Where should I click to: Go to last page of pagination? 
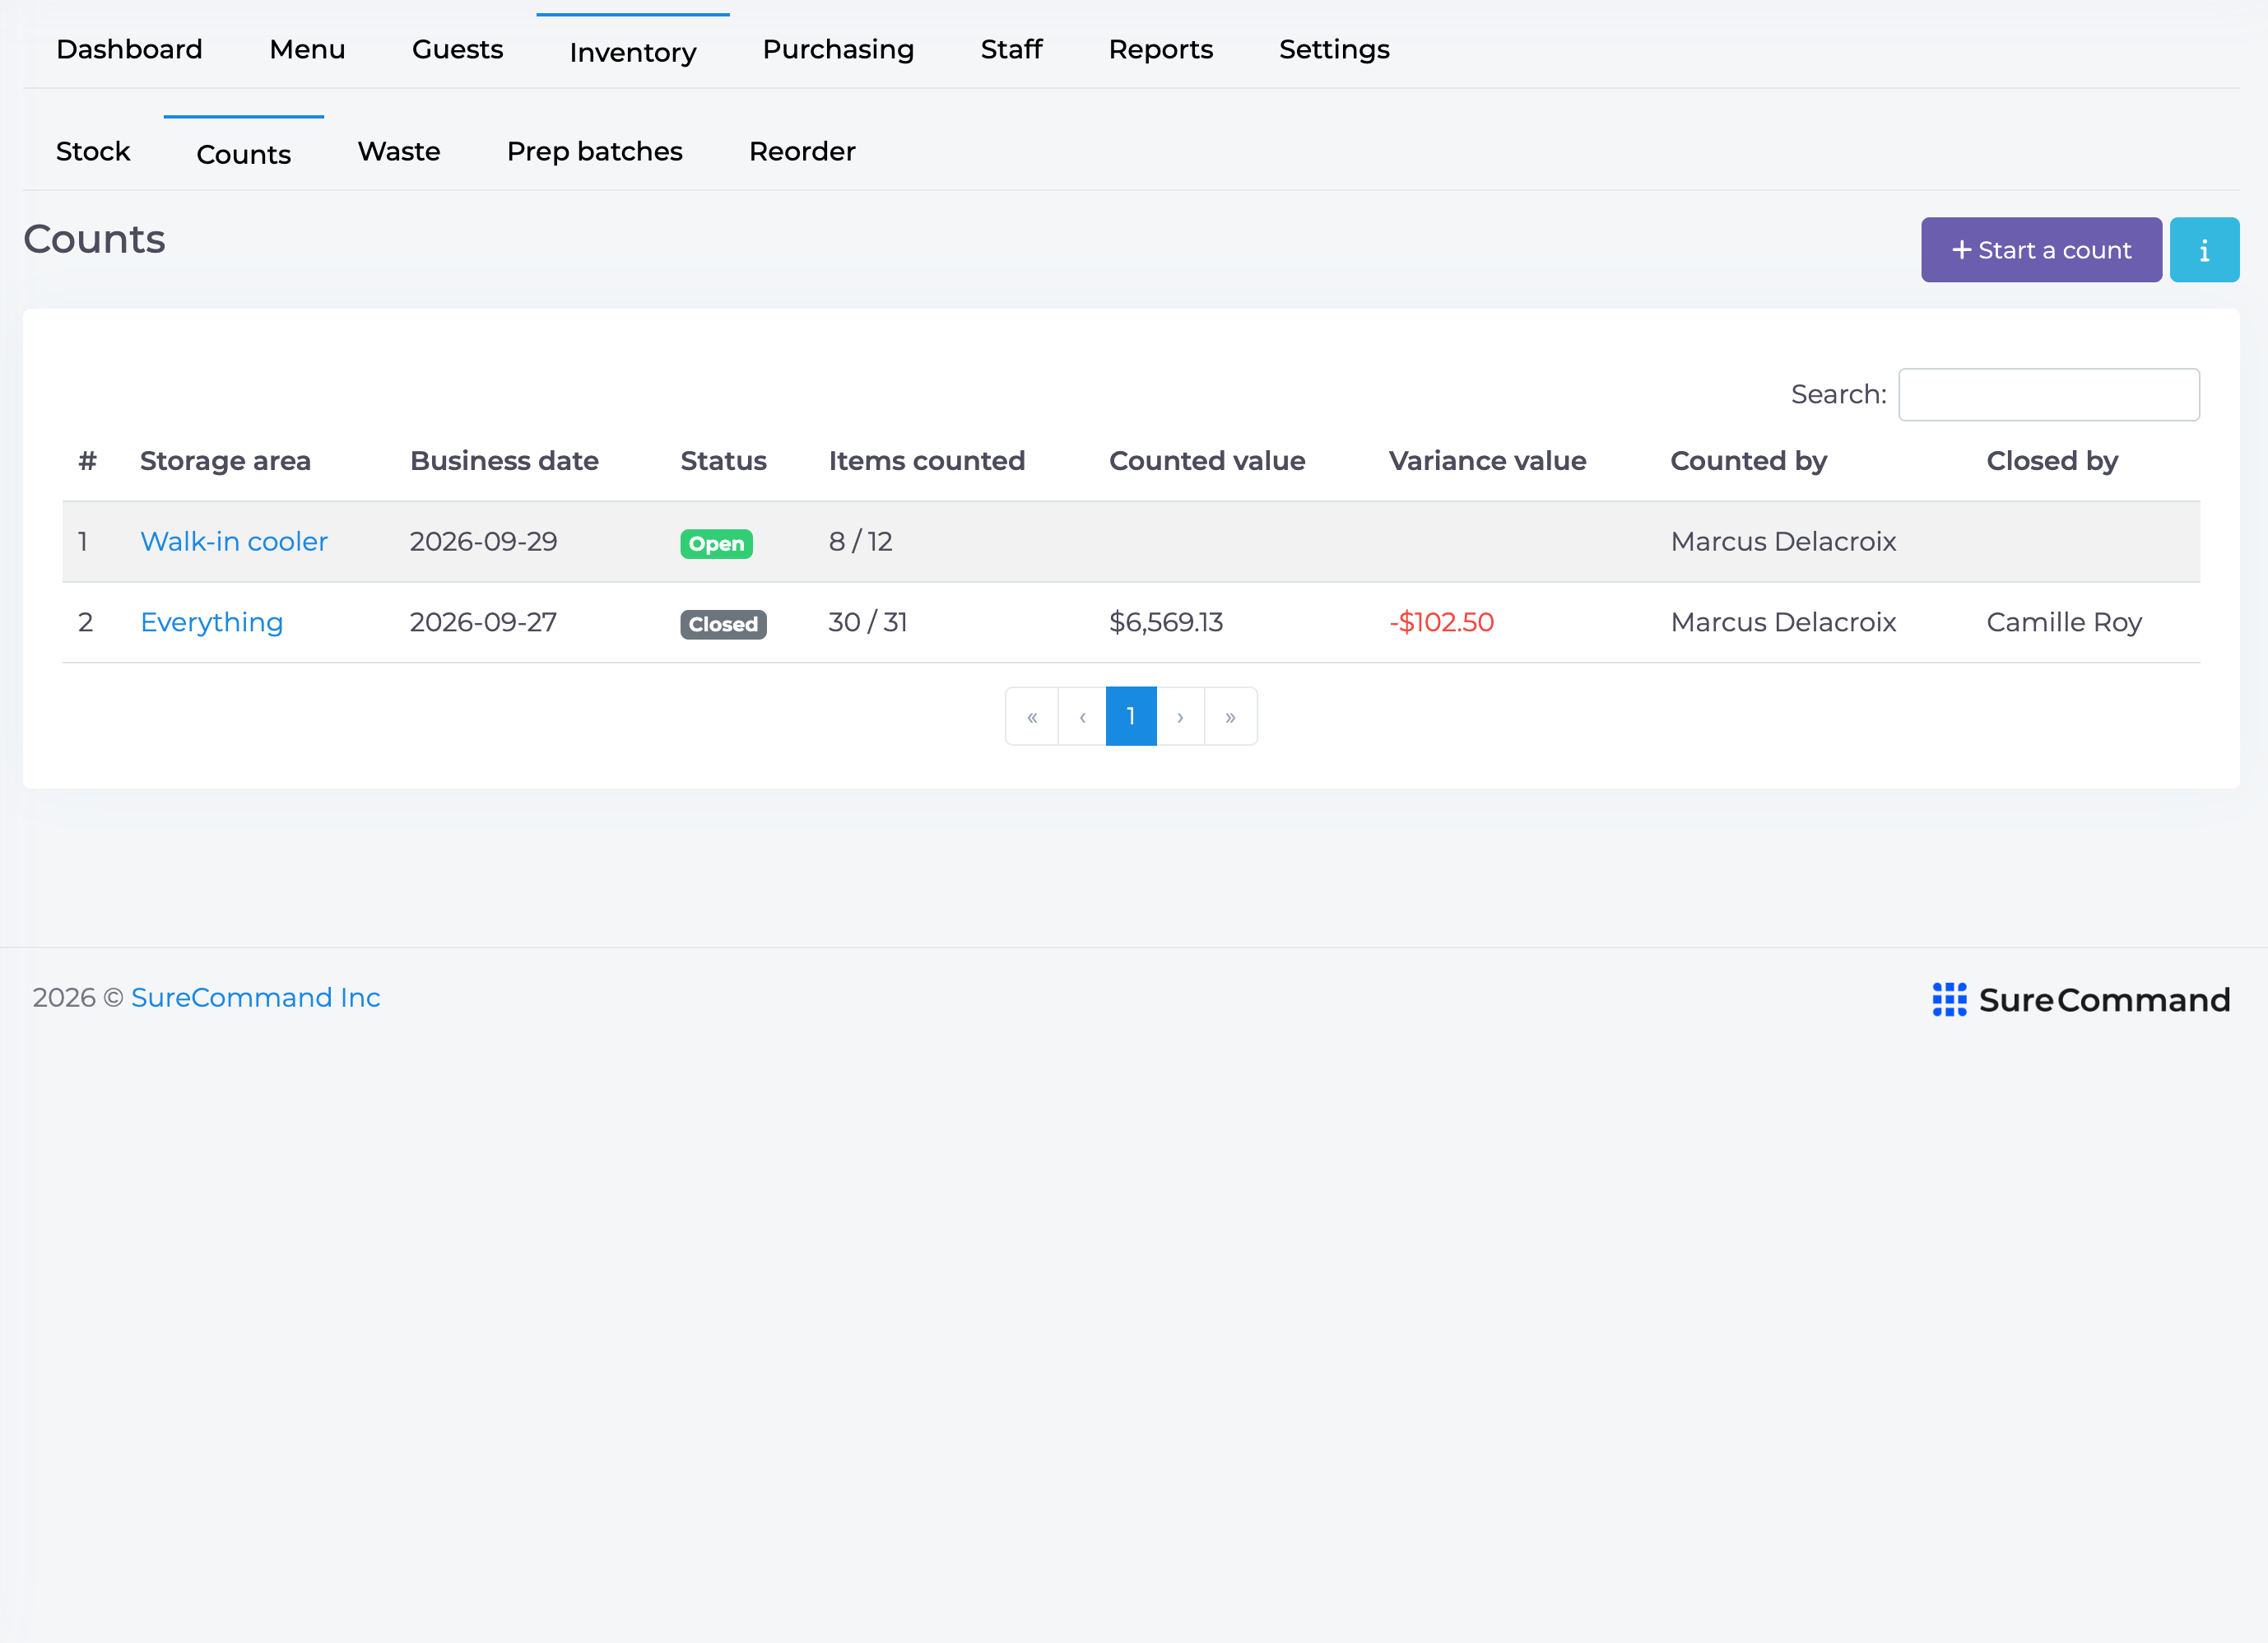tap(1230, 716)
